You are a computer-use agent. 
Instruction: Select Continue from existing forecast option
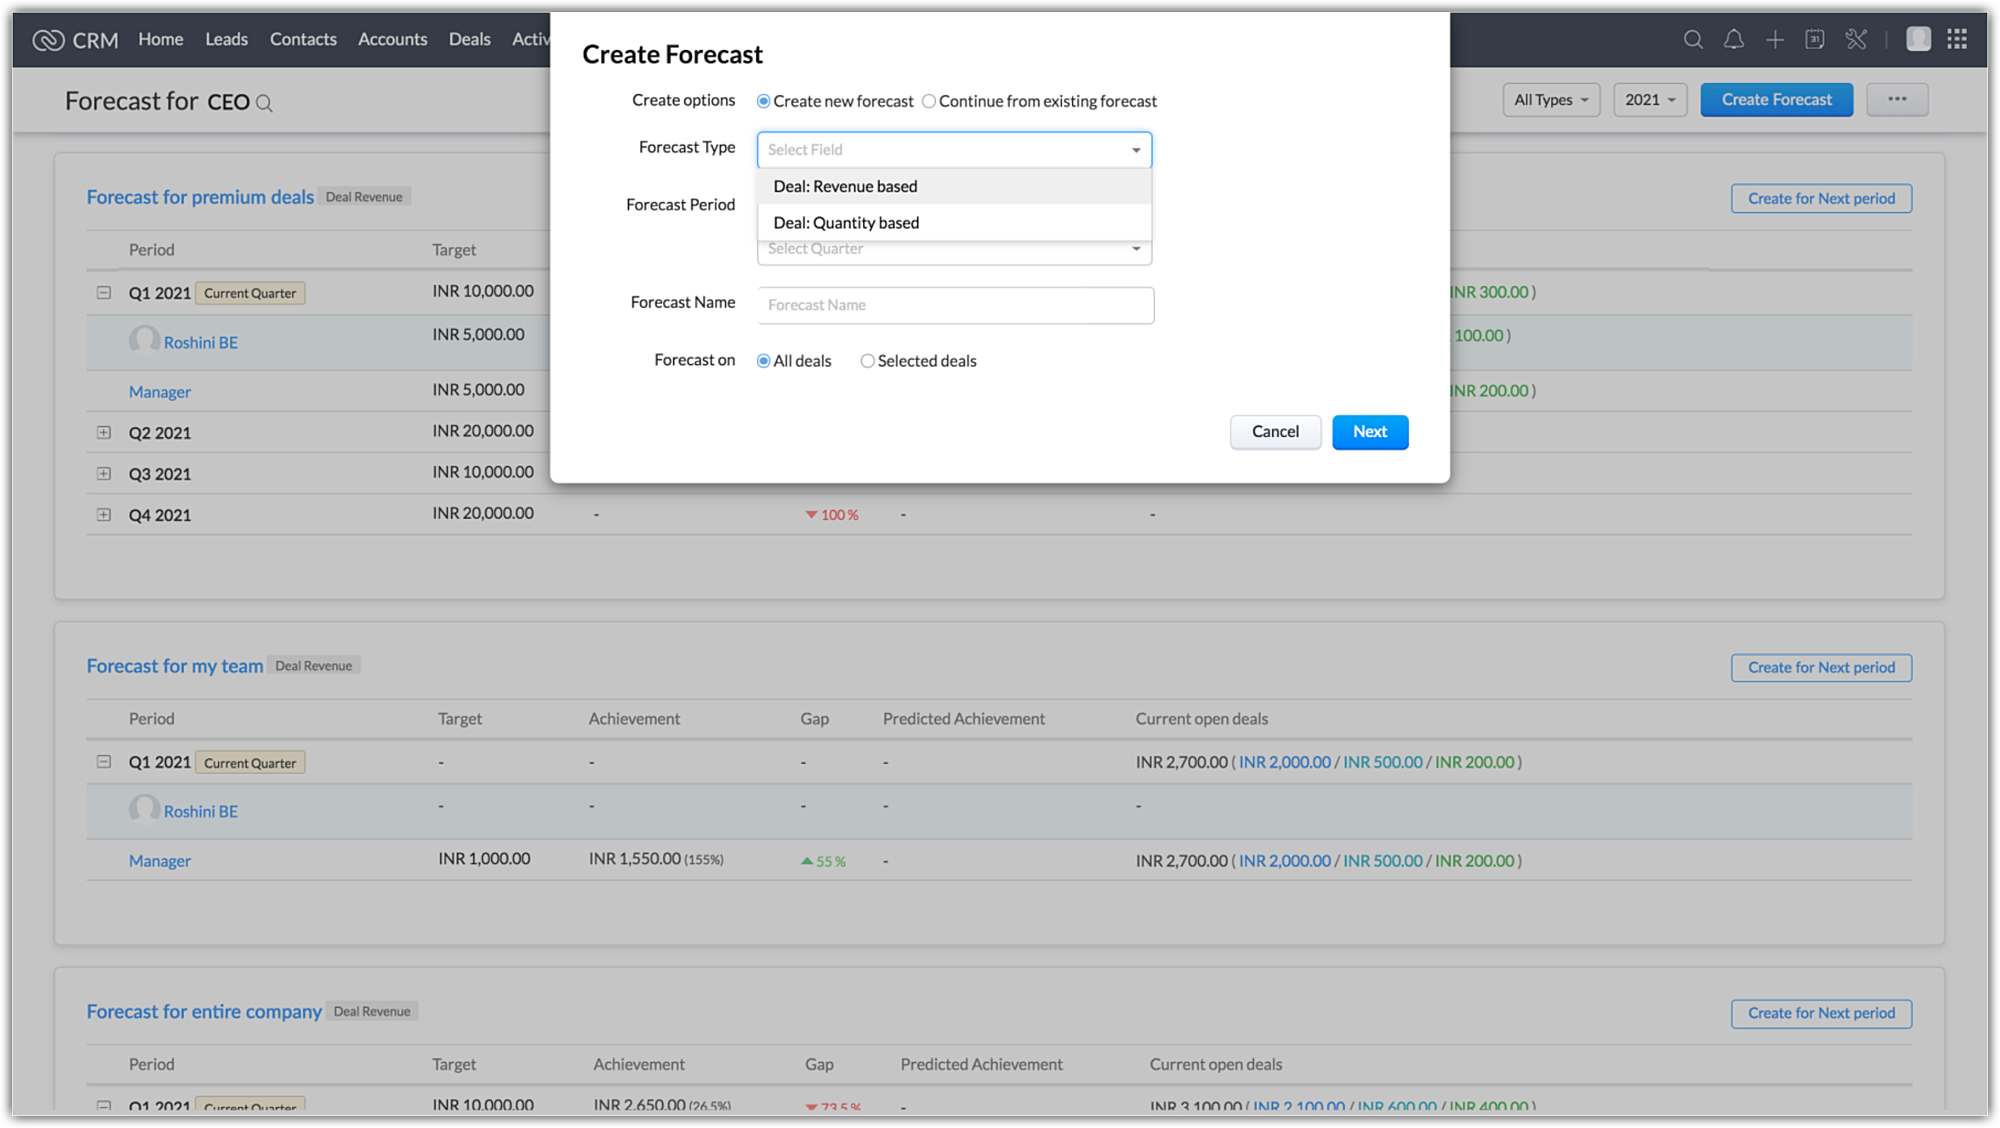coord(929,101)
